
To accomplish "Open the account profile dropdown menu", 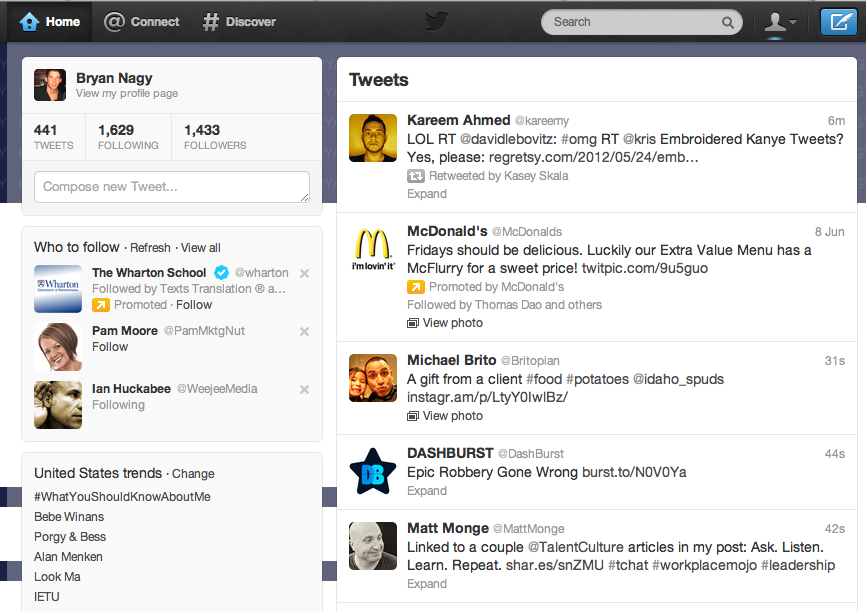I will point(780,21).
